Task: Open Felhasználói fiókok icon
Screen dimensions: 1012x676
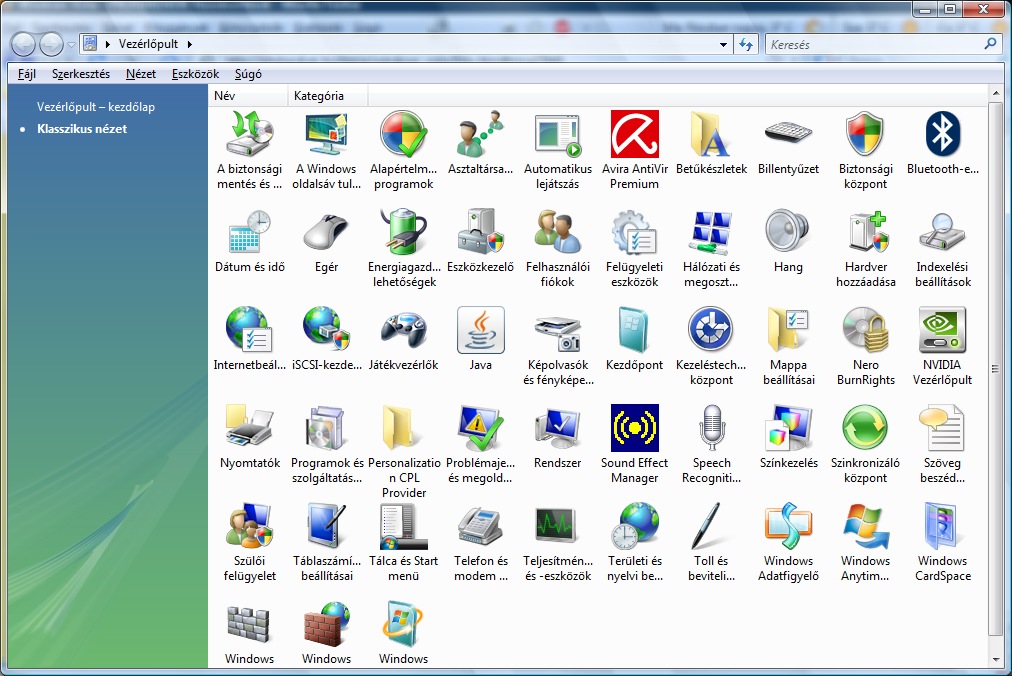Action: (558, 231)
